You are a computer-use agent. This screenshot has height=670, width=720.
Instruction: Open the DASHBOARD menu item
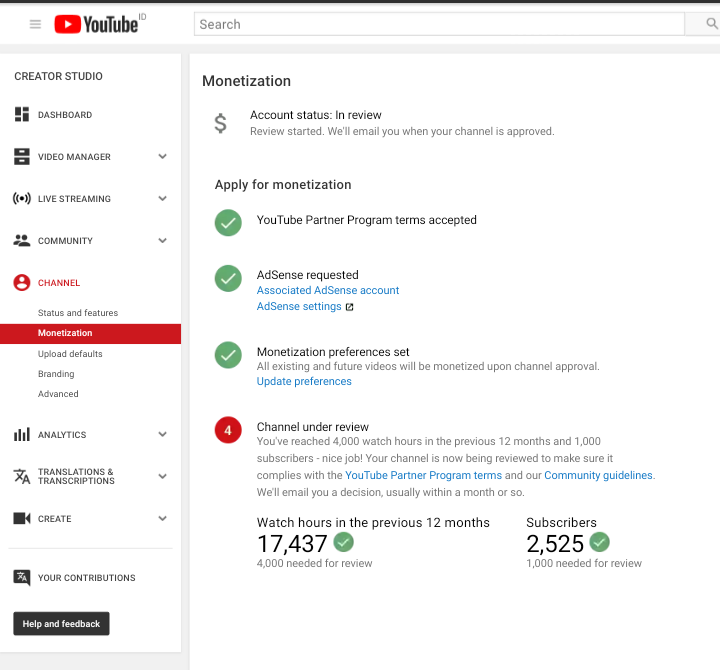point(65,115)
